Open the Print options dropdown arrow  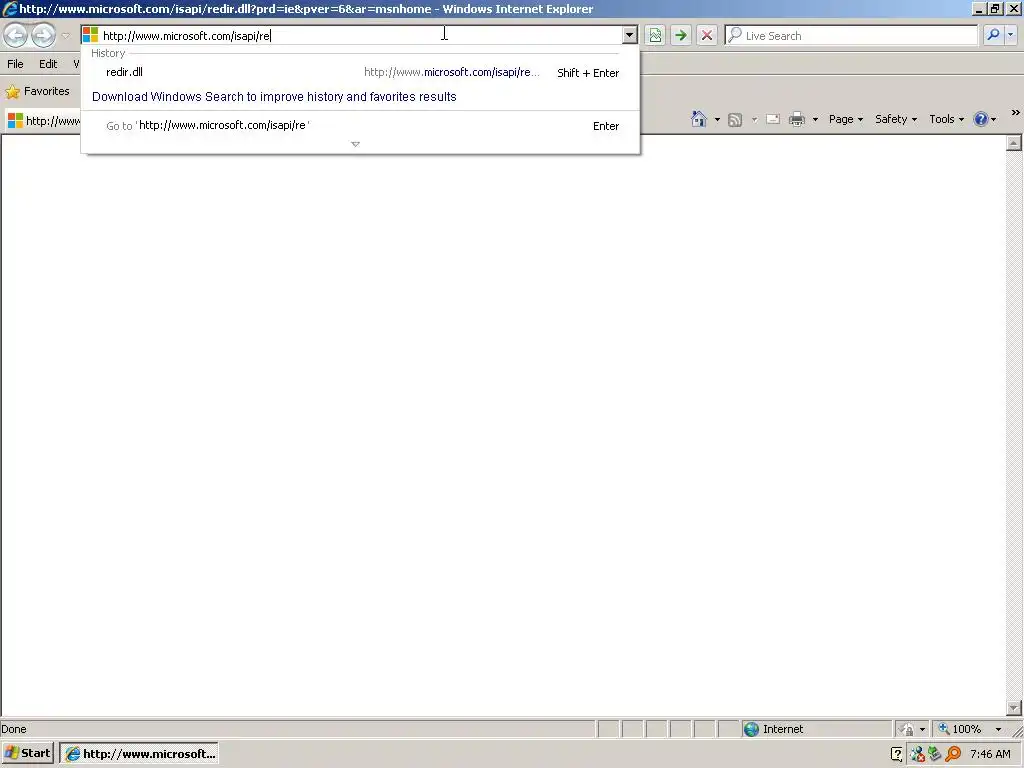click(x=815, y=120)
